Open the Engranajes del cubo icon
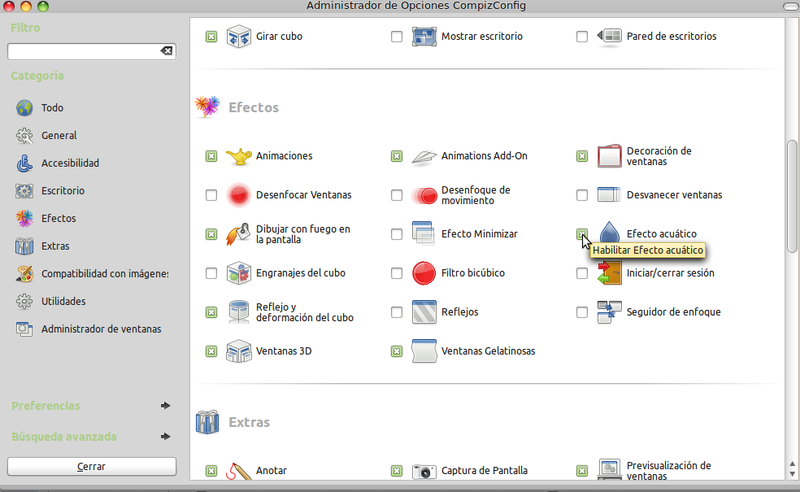Screen dimensions: 800x492 tap(238, 273)
